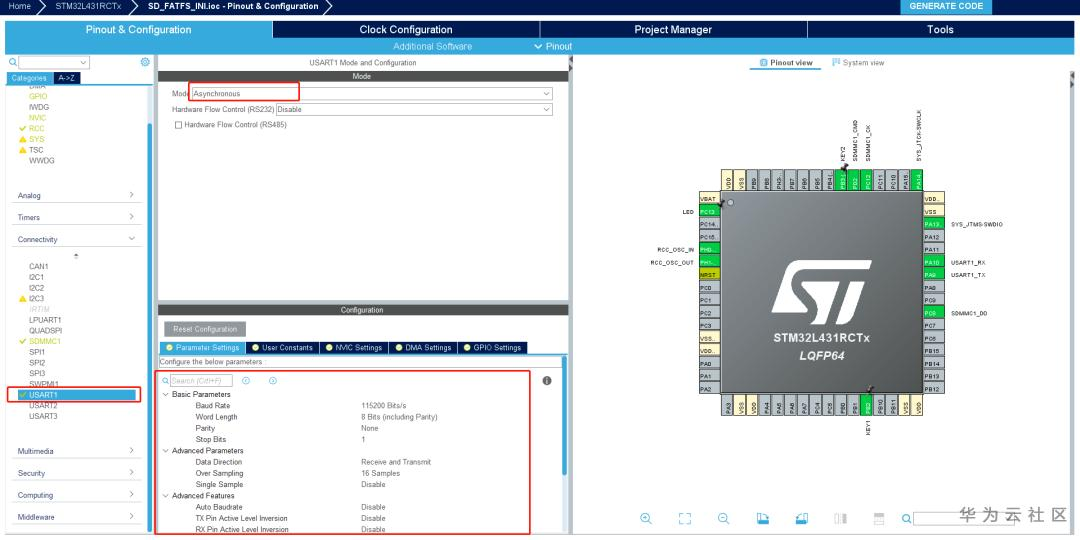The height and width of the screenshot is (540, 1080).
Task: Select the GPIO Settings tab
Action: 492,348
